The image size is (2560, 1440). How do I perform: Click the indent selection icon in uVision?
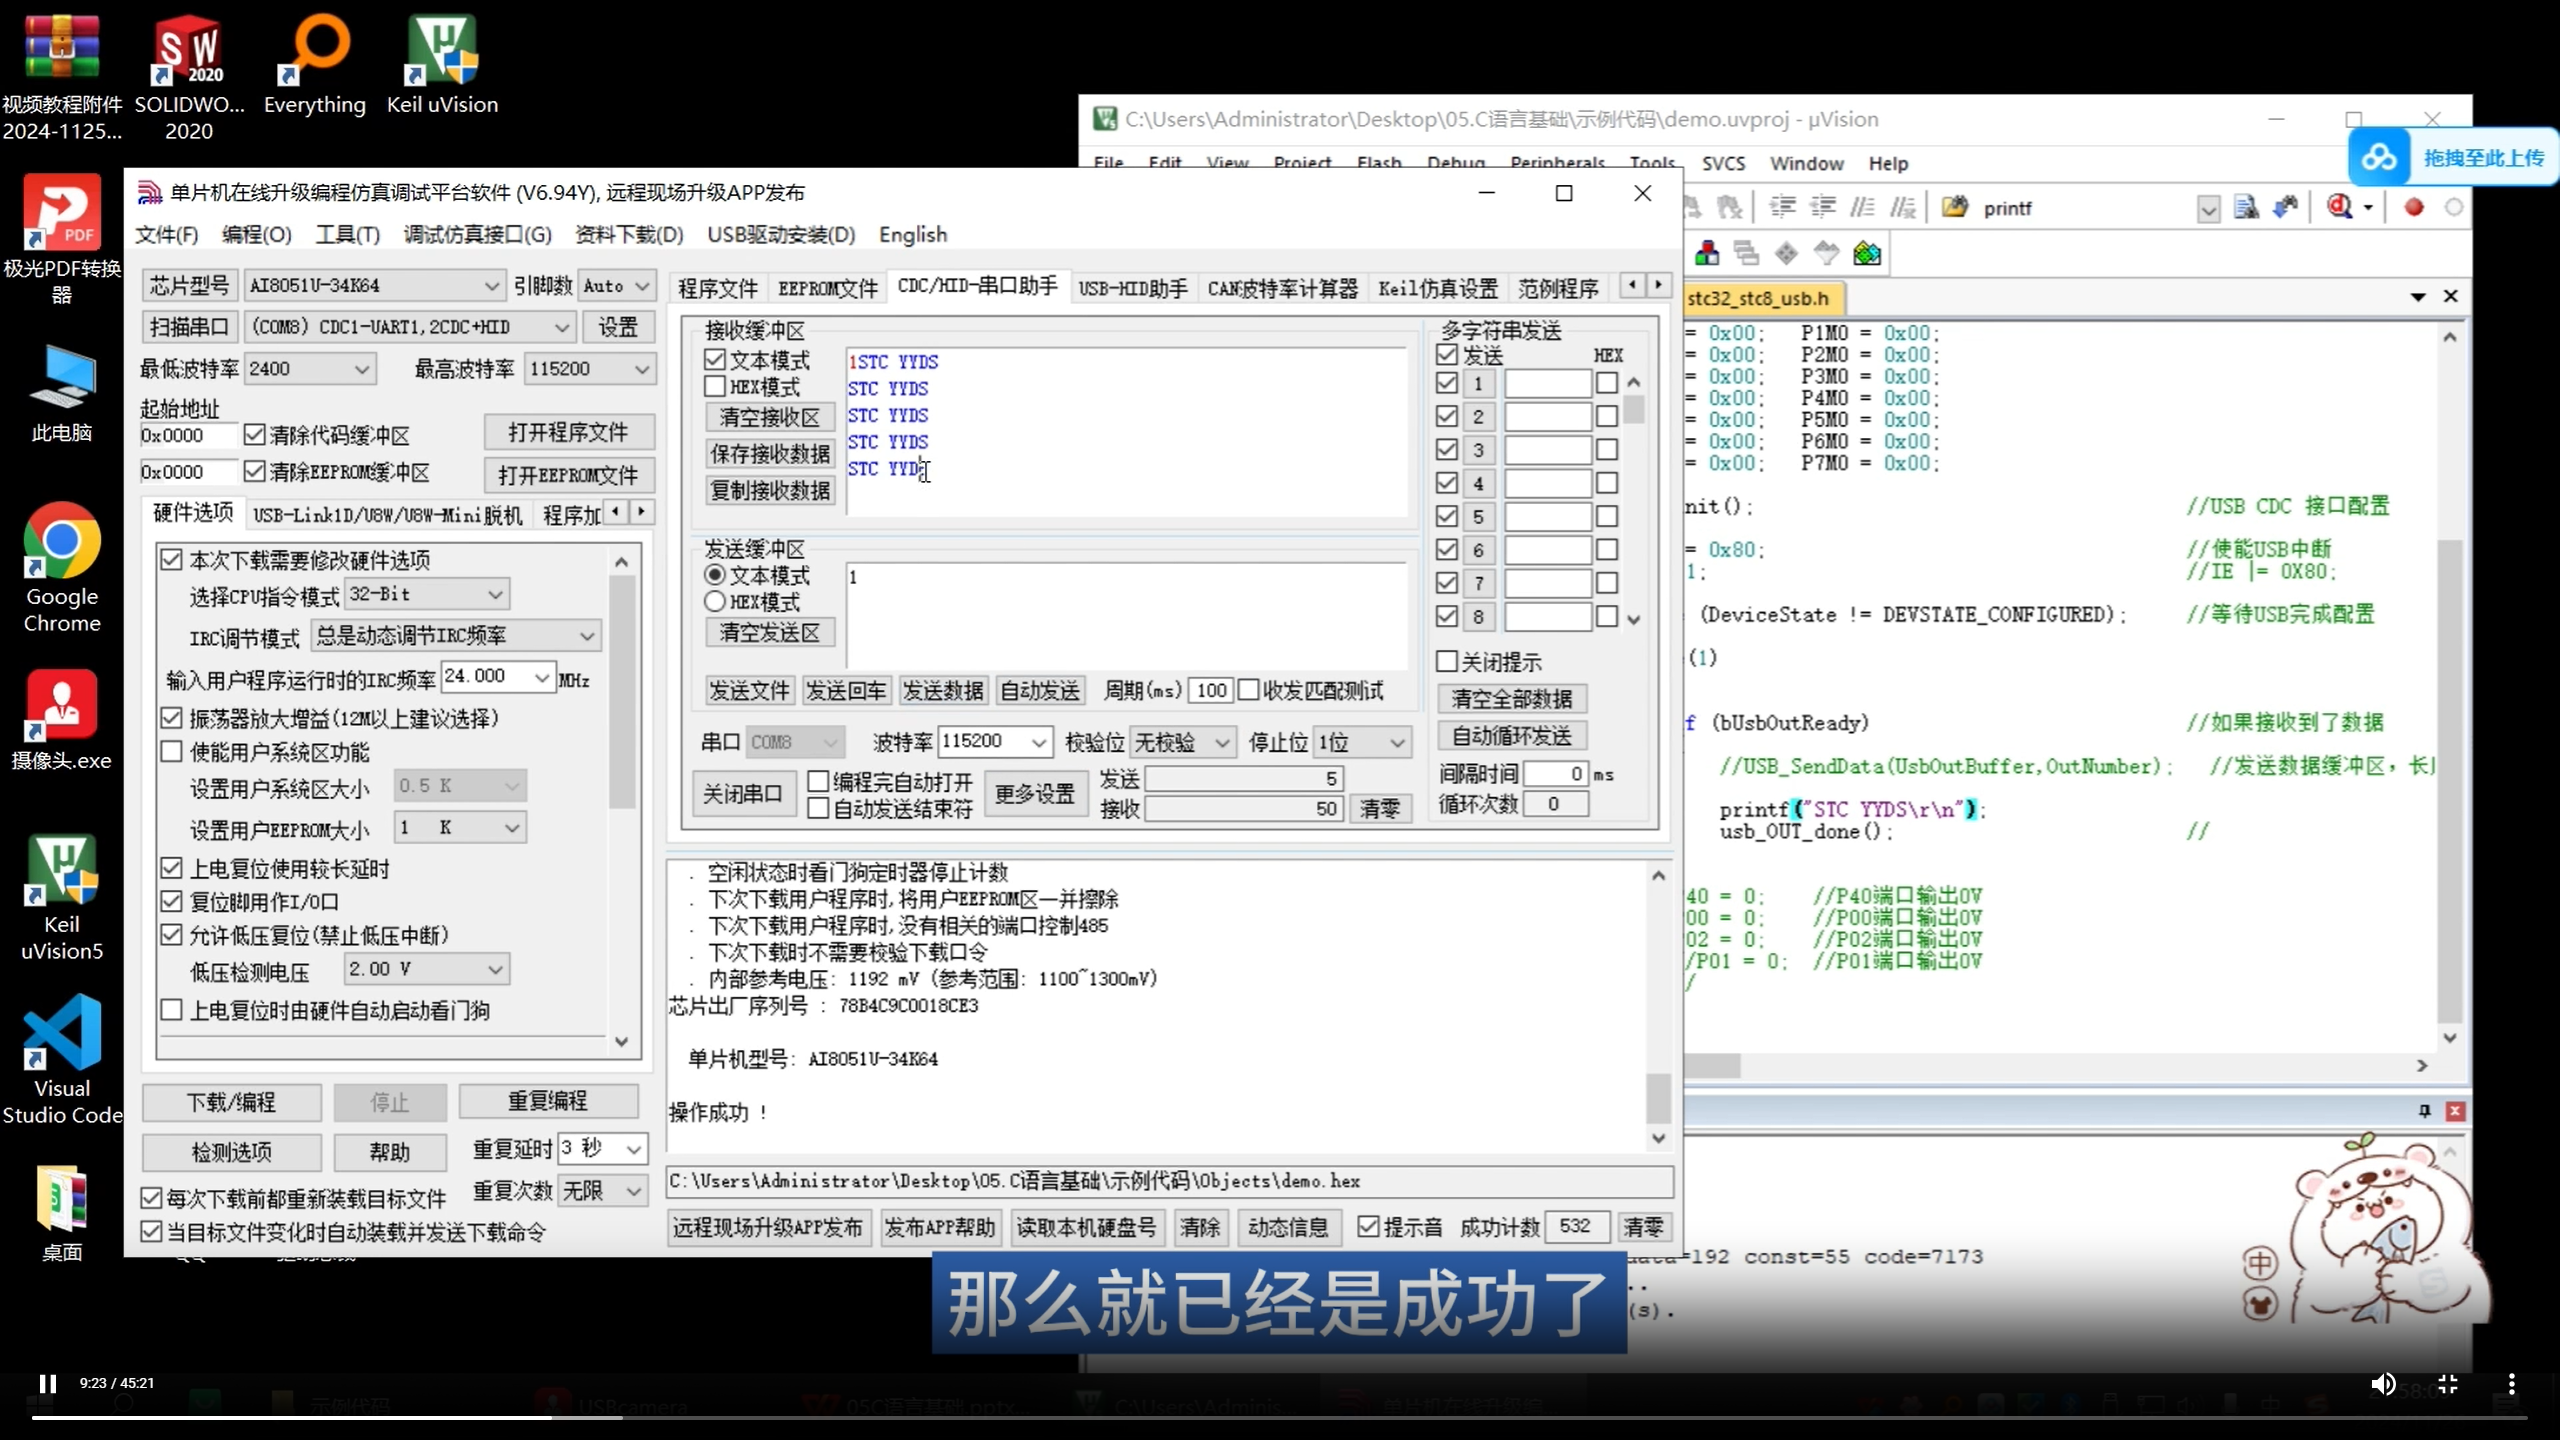point(1783,207)
